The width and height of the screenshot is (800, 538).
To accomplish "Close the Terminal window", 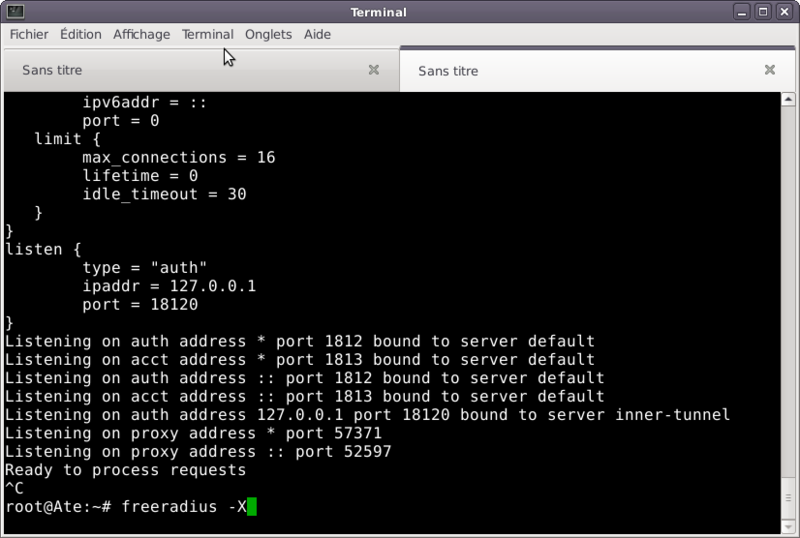I will click(784, 12).
